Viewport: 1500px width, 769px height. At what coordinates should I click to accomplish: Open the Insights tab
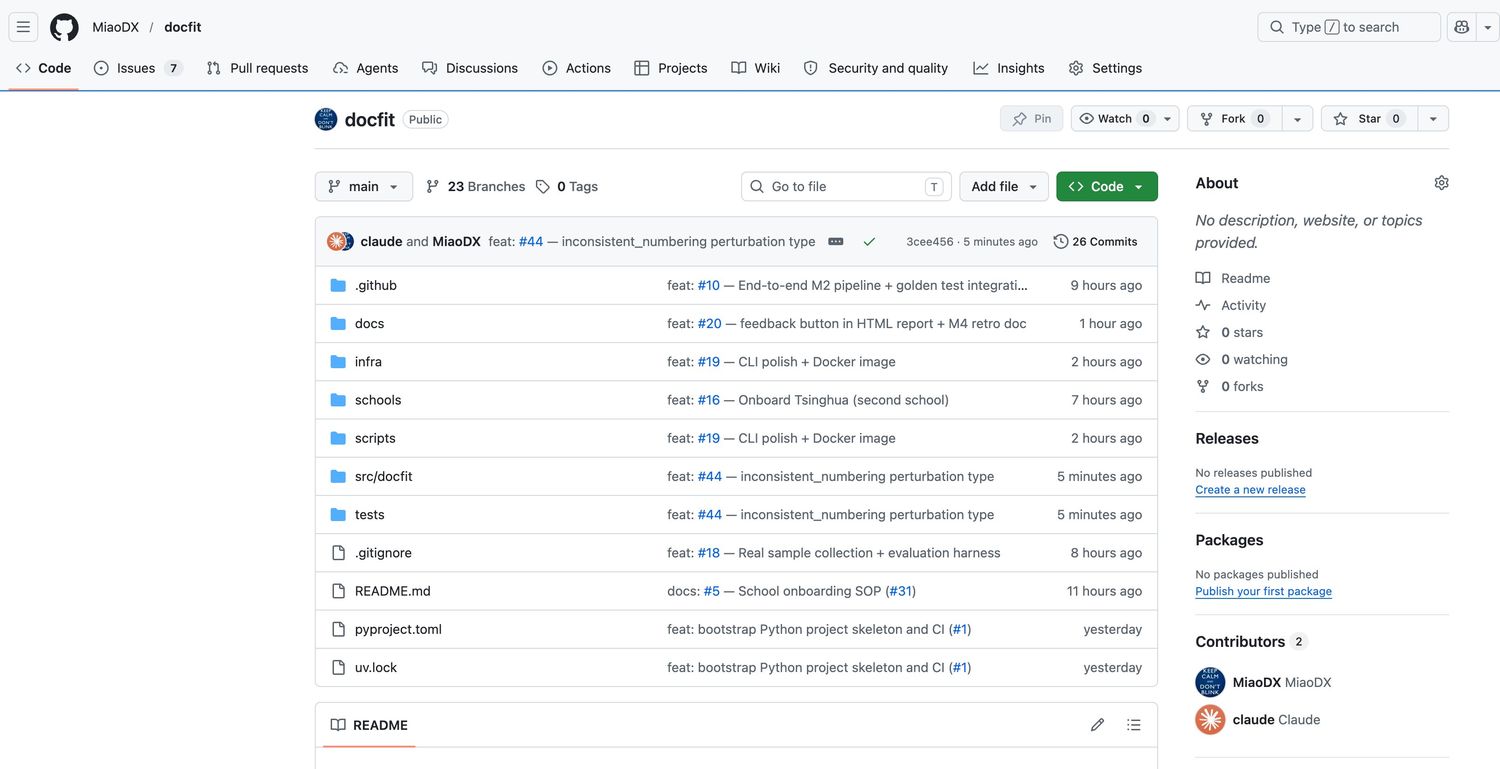pos(1009,68)
